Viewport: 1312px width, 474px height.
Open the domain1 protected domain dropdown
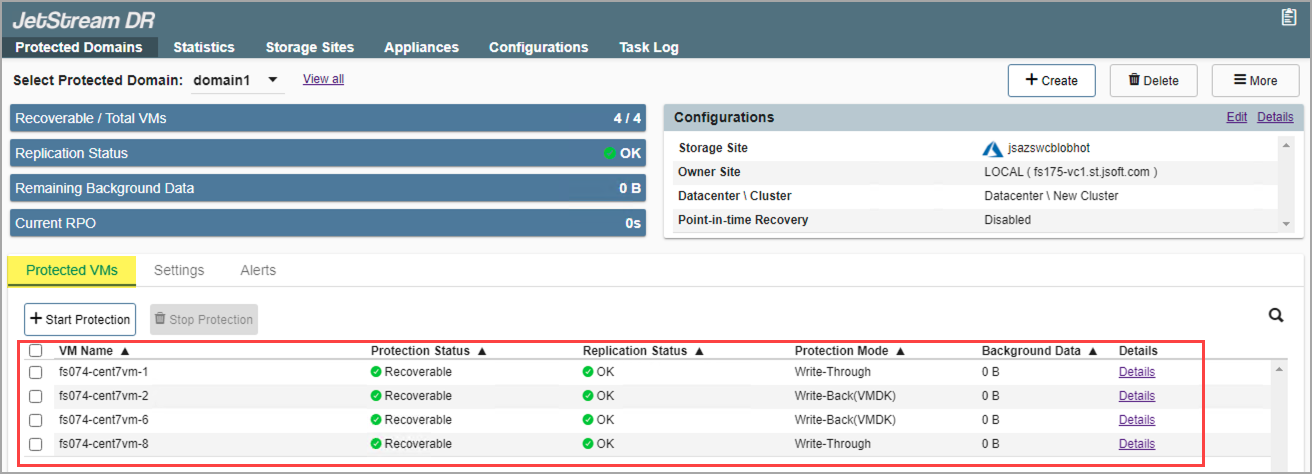(x=237, y=80)
